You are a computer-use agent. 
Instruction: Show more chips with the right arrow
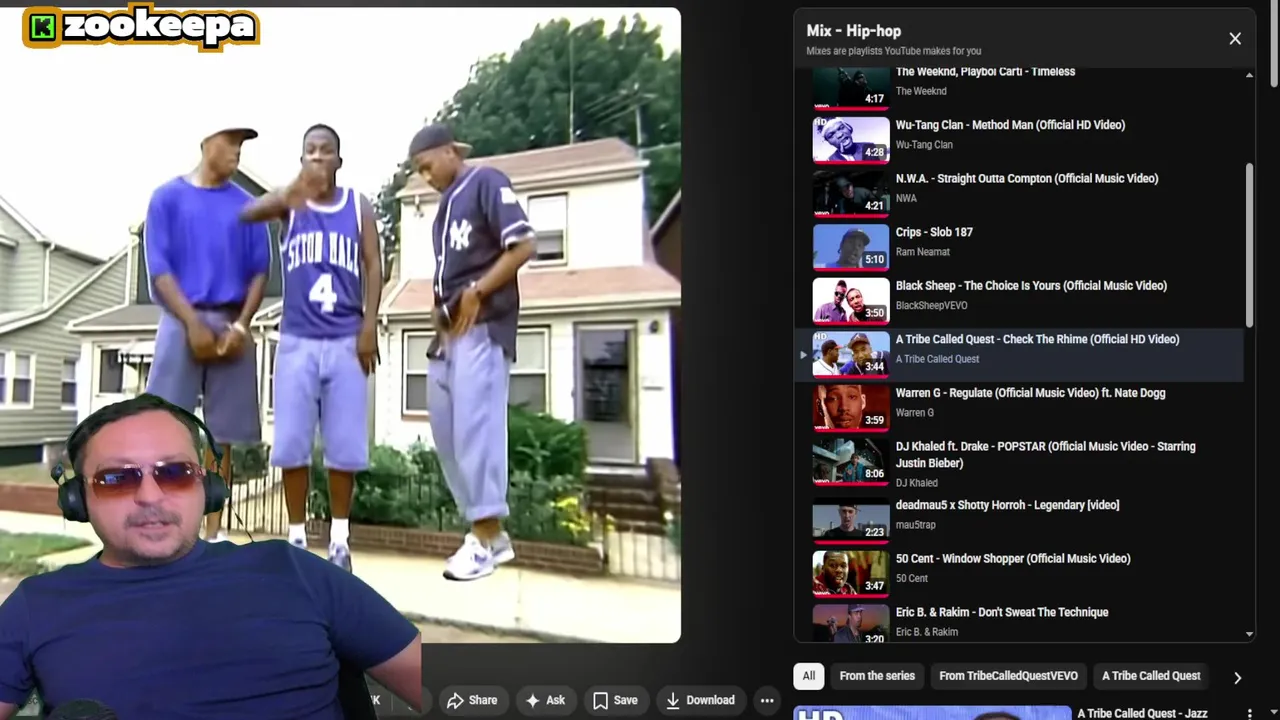pyautogui.click(x=1237, y=677)
